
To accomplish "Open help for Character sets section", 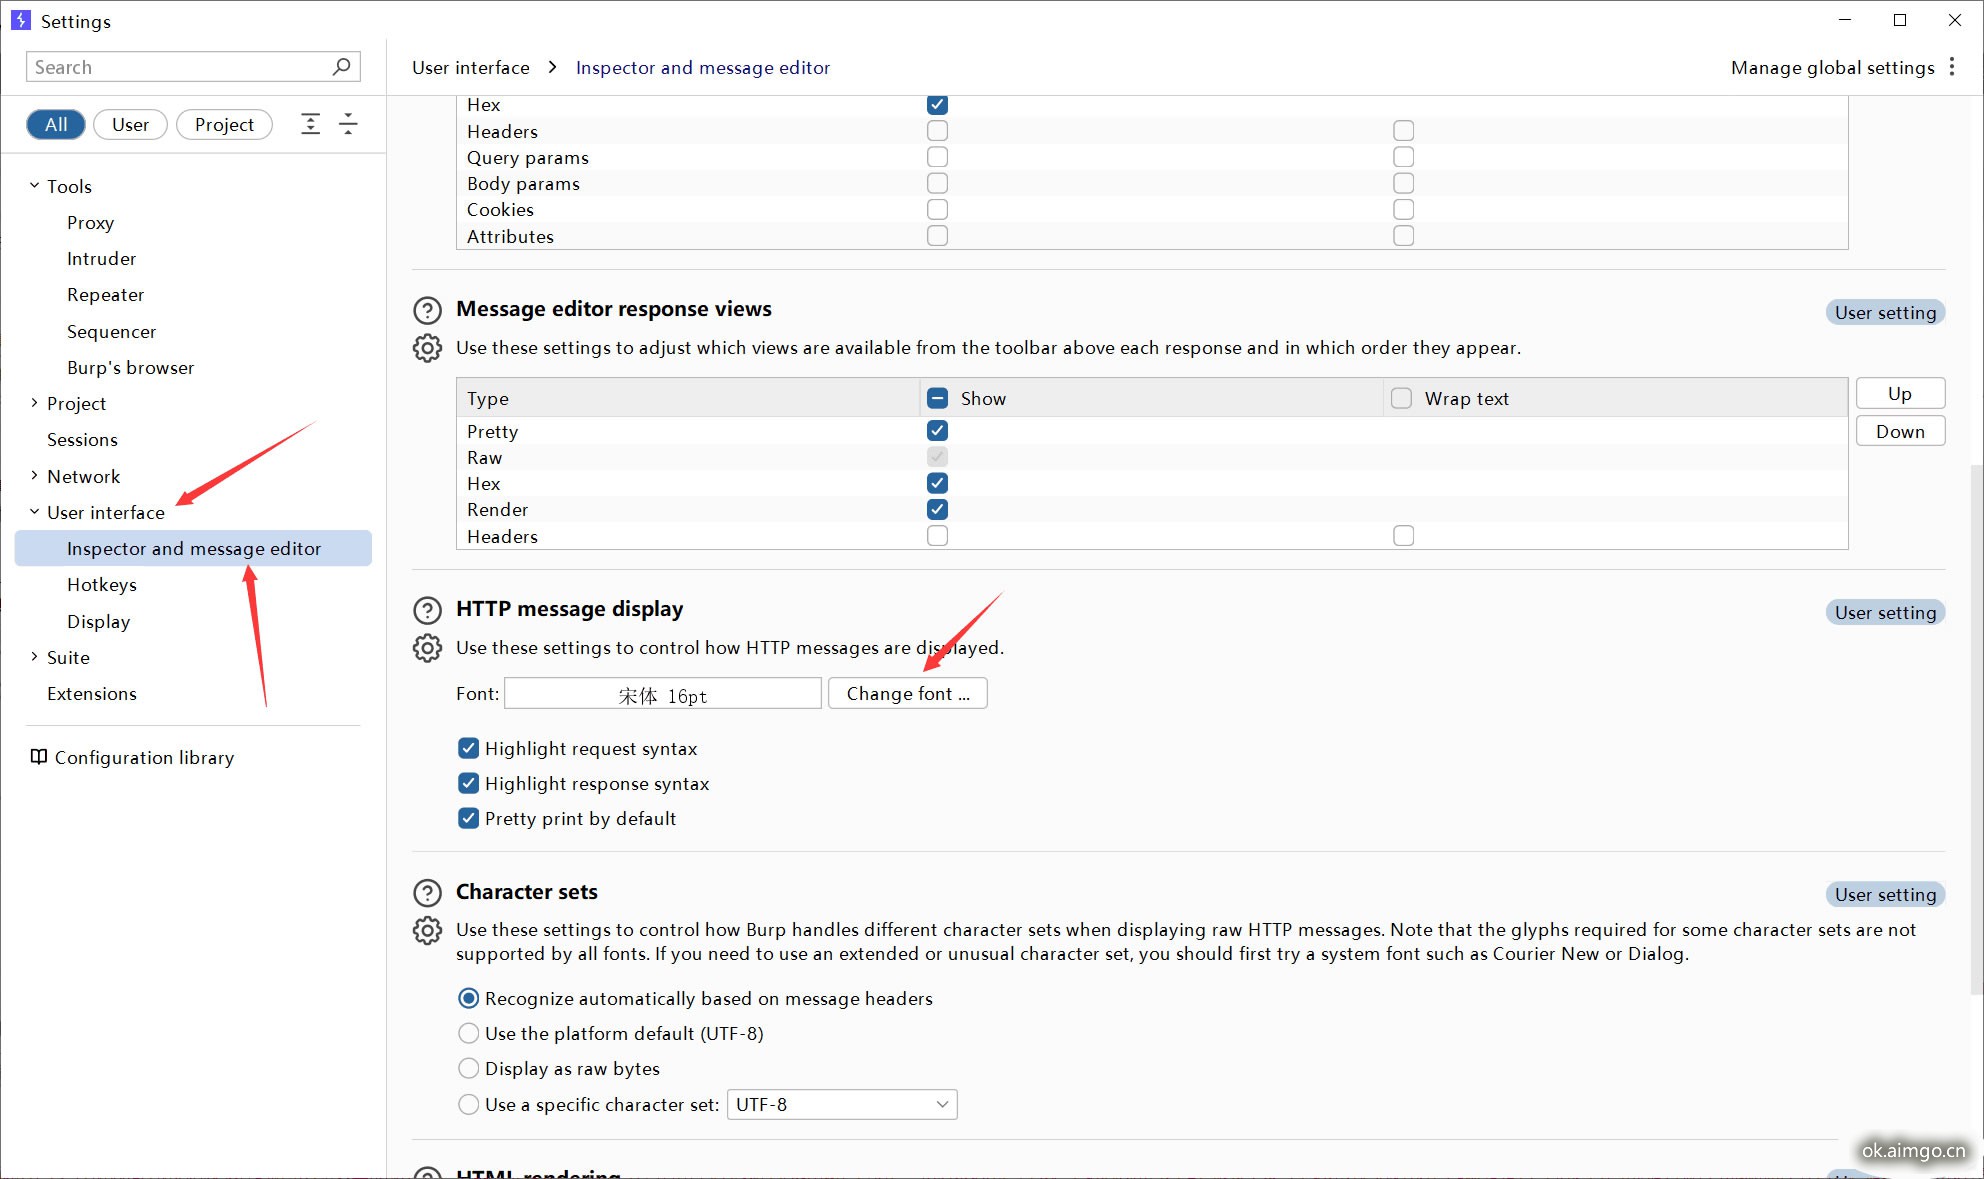I will point(427,893).
